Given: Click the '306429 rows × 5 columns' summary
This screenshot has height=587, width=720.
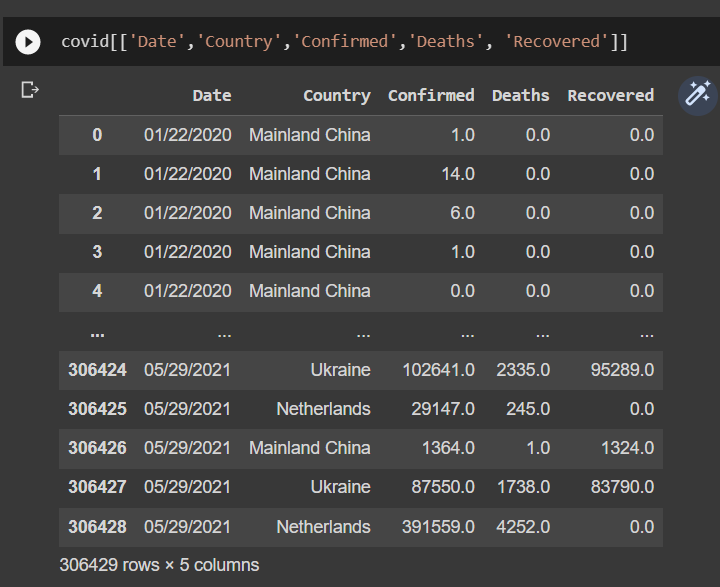Looking at the screenshot, I should (x=159, y=565).
